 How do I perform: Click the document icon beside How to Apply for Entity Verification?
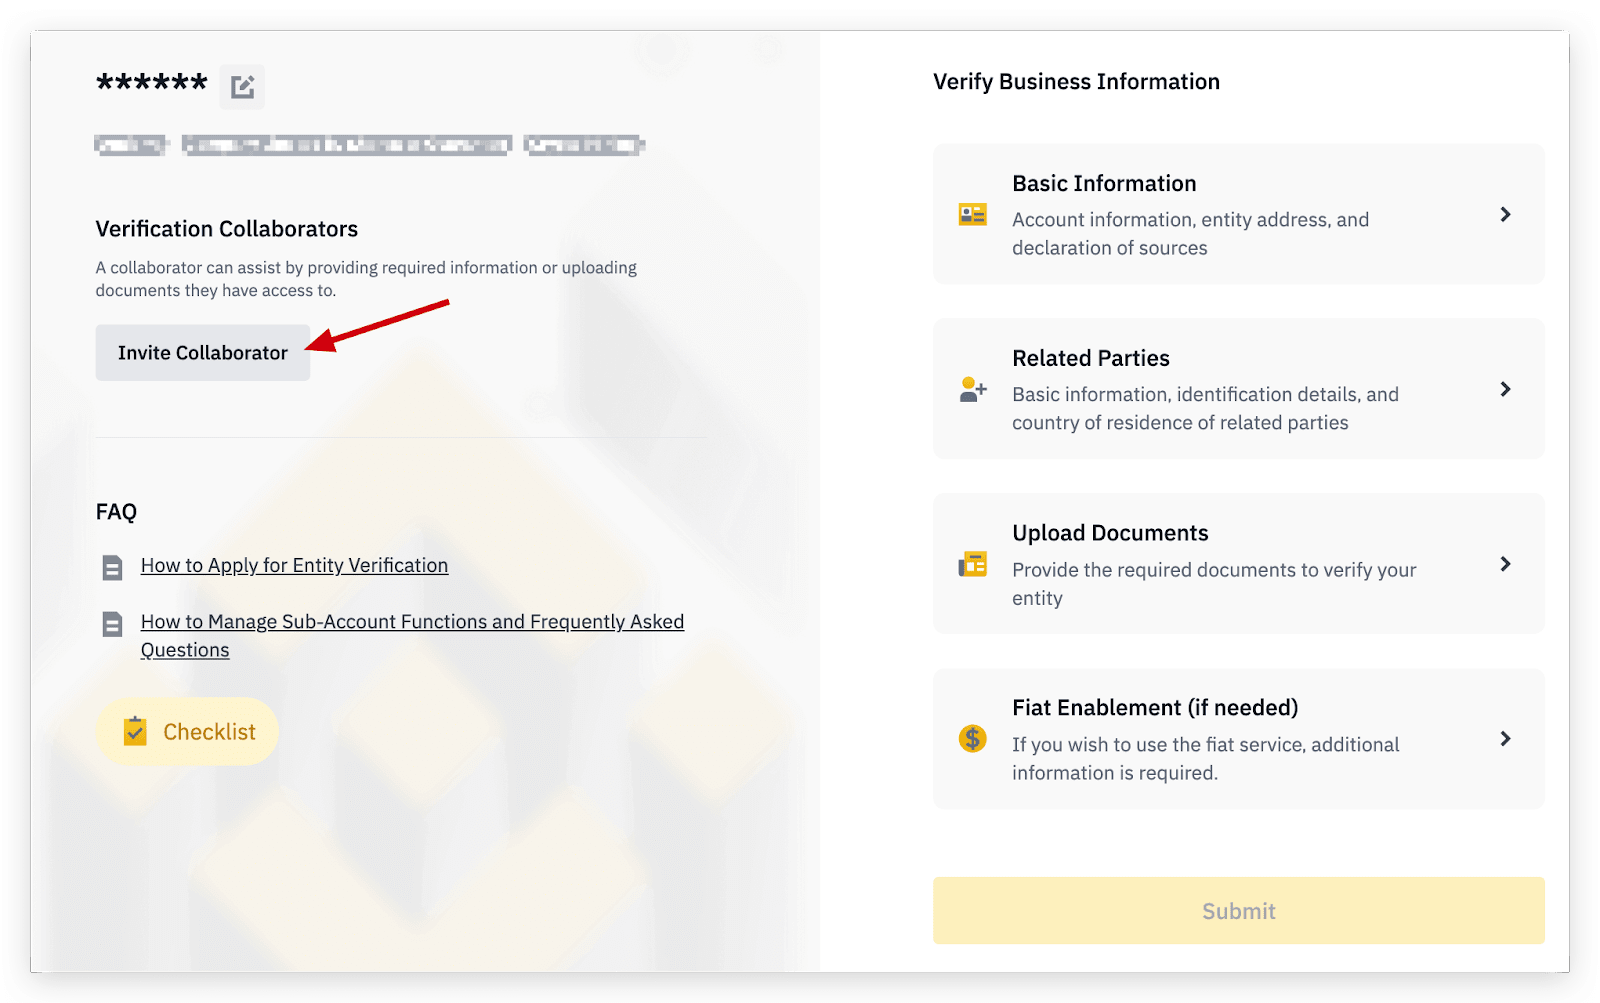[112, 568]
